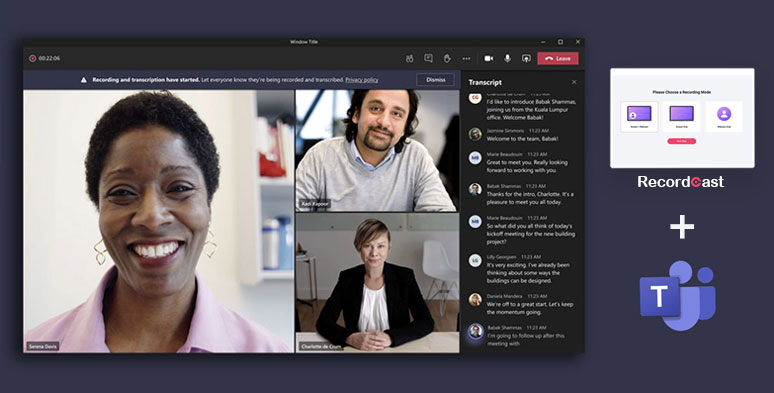Open the meeting chat icon
The image size is (774, 393).
click(428, 58)
